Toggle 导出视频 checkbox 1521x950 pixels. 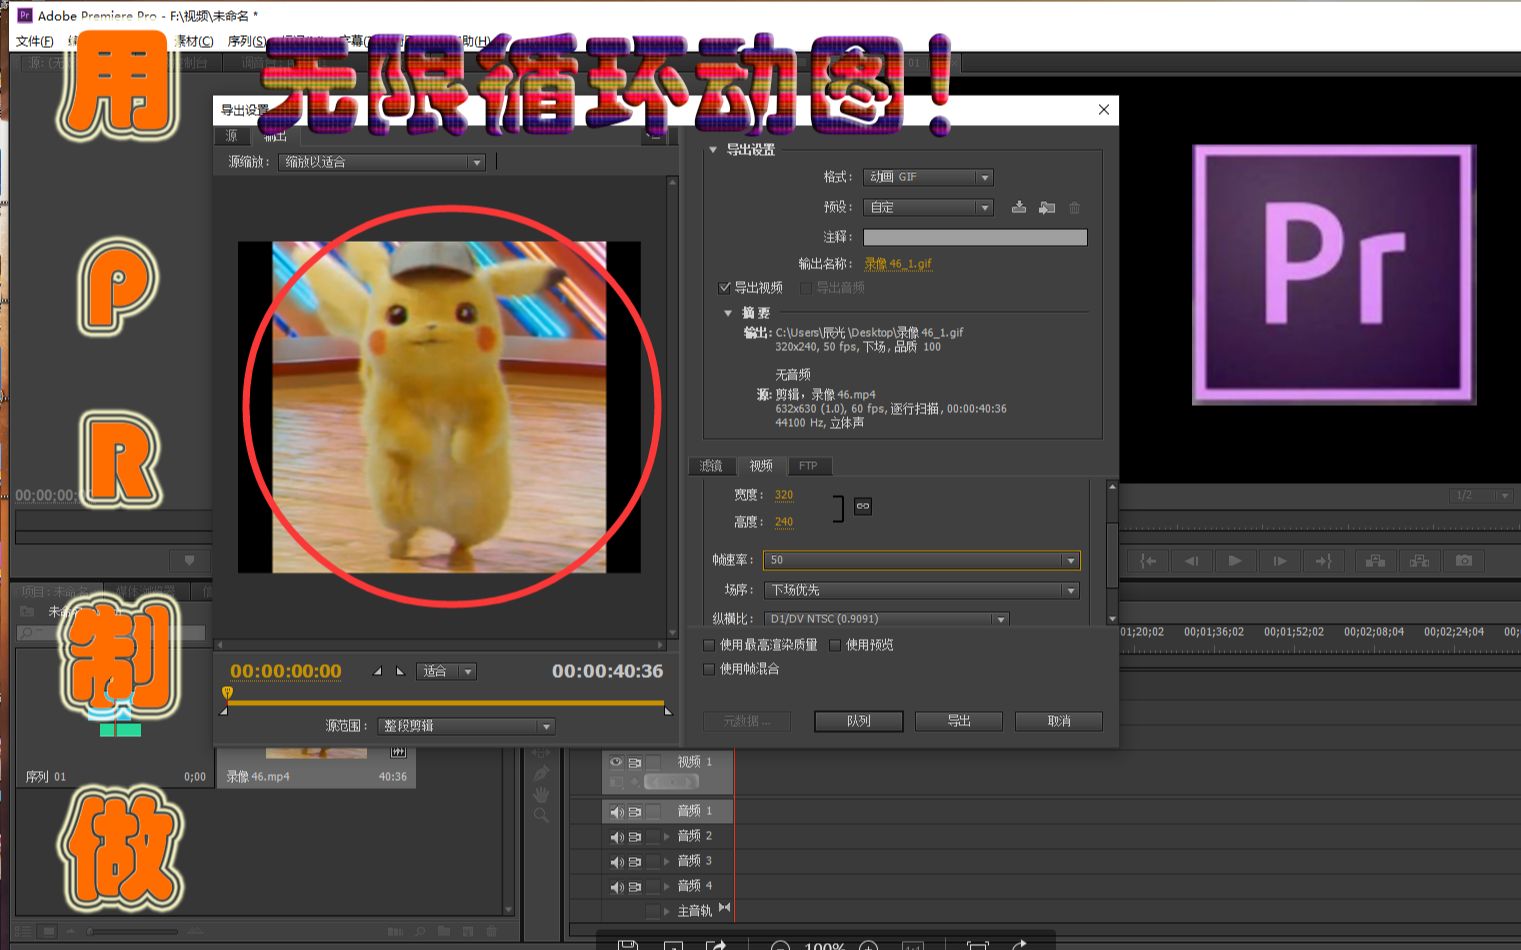coord(725,288)
